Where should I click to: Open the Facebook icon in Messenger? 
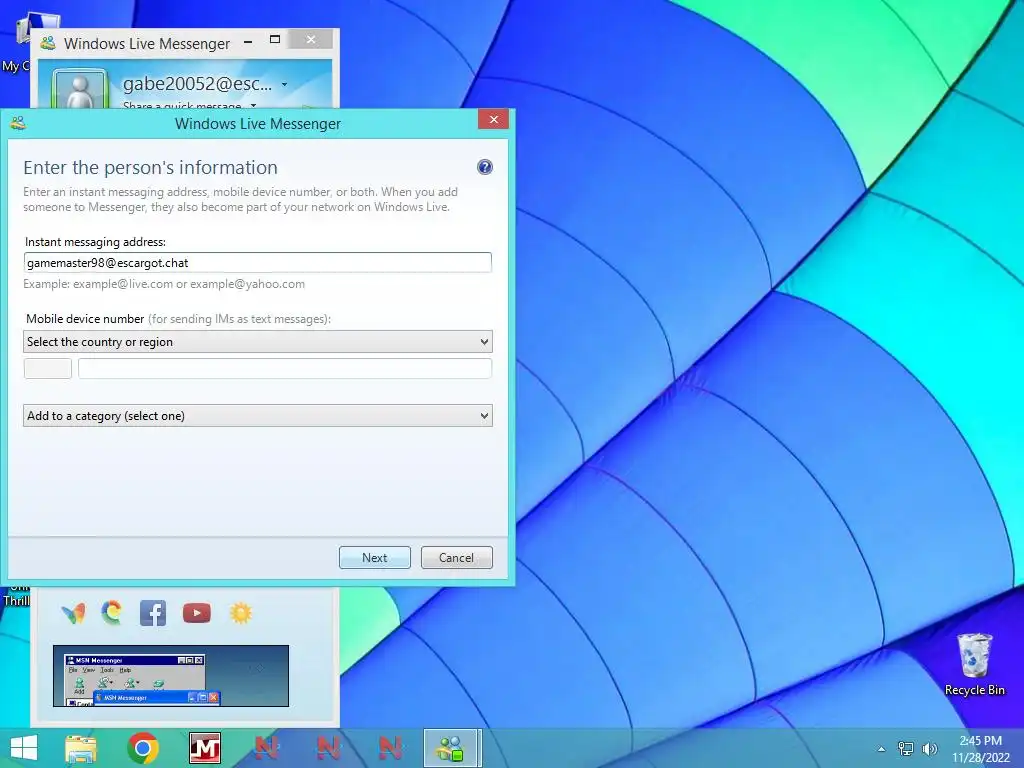(153, 613)
